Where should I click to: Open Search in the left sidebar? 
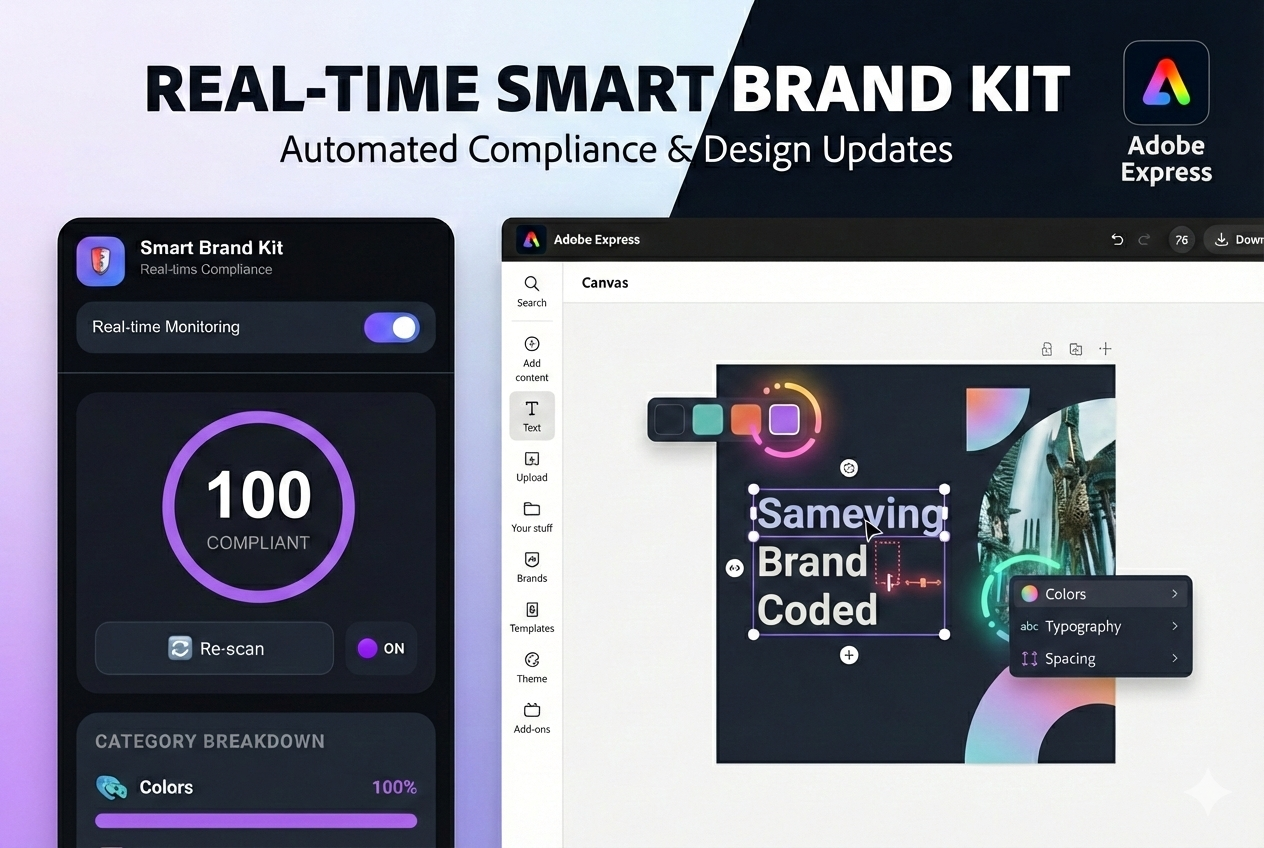[532, 291]
